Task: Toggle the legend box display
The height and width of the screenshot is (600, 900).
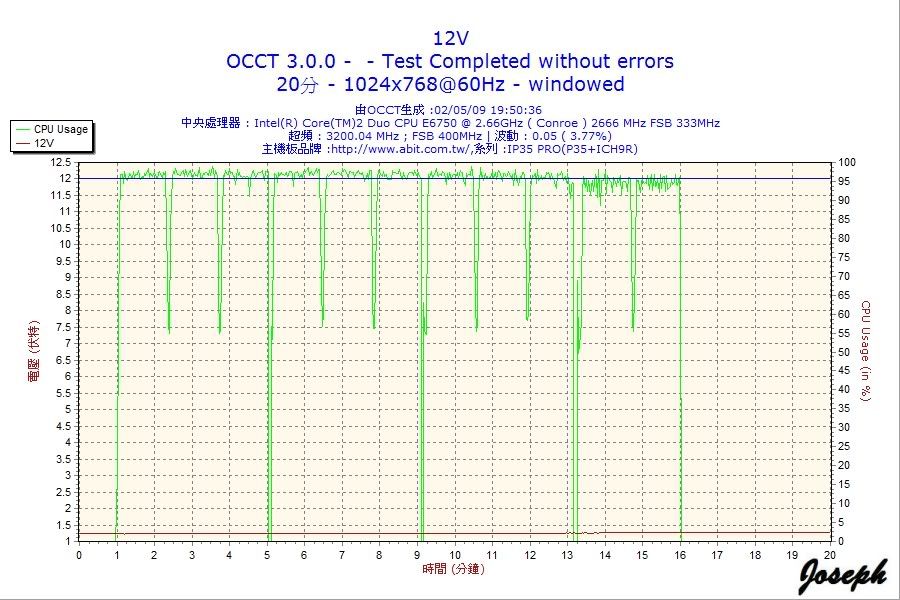Action: coord(51,135)
